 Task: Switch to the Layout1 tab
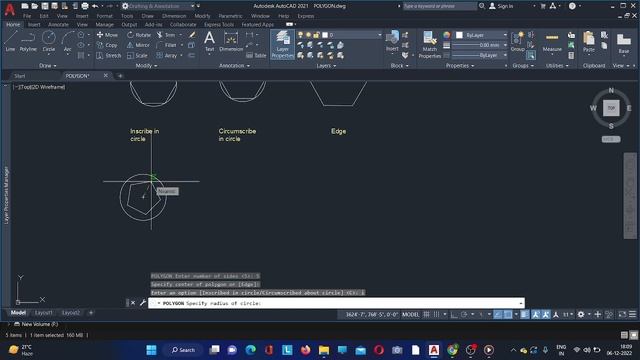[x=44, y=313]
